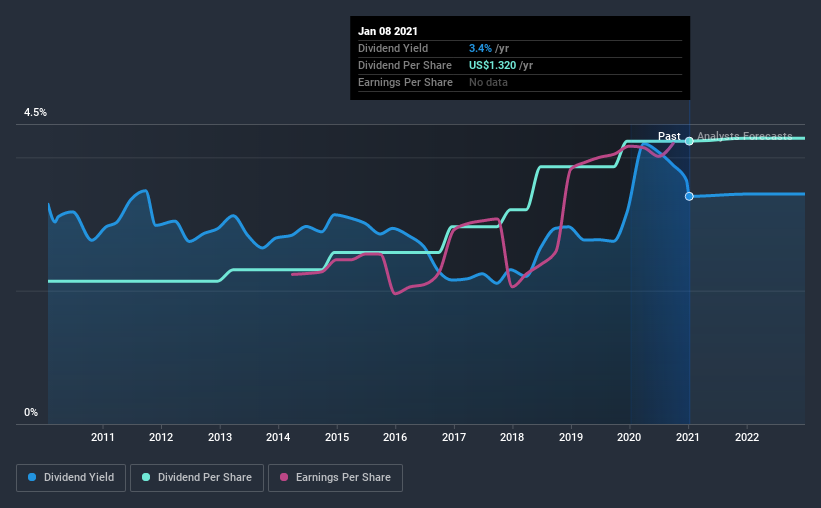This screenshot has height=508, width=821.
Task: Toggle the Earnings Per Share legend button
Action: click(x=335, y=478)
